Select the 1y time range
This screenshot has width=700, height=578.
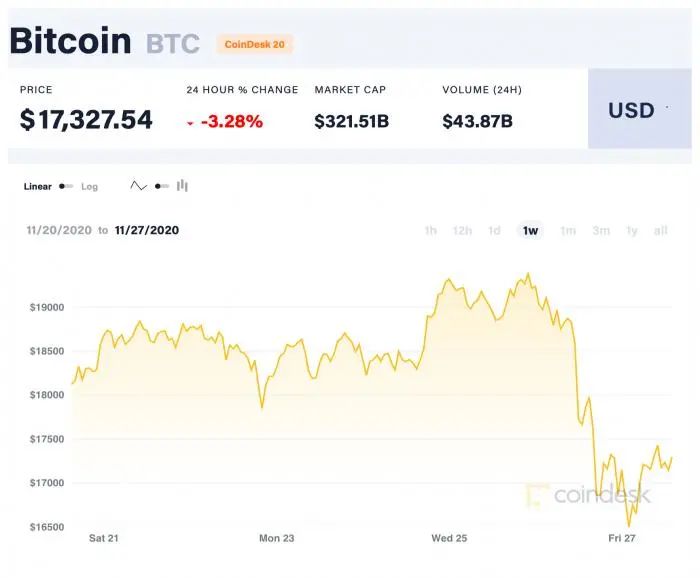[631, 230]
